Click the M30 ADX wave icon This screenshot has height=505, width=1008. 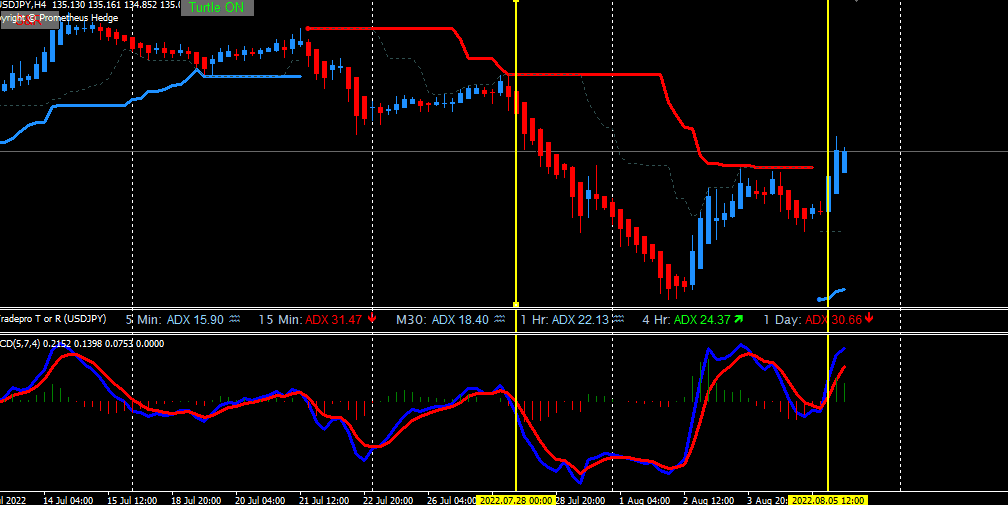coord(500,319)
